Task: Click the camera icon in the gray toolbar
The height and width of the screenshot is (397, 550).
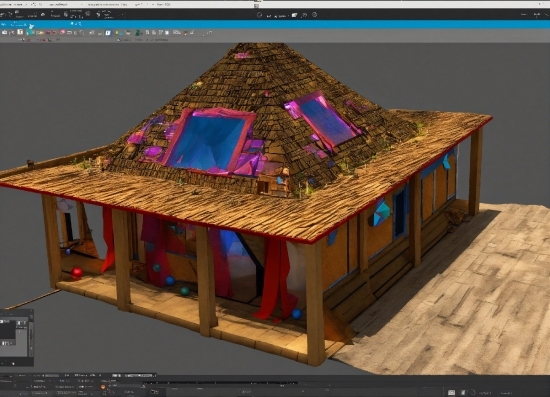Action: 4,32
